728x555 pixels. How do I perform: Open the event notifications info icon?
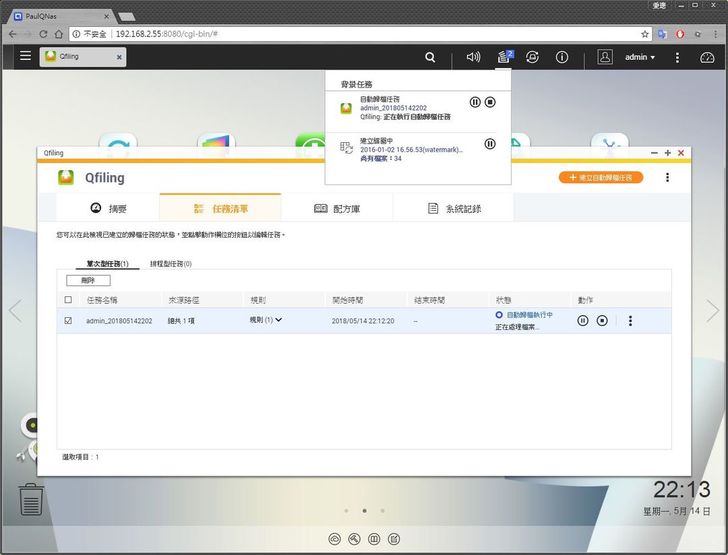[x=562, y=57]
